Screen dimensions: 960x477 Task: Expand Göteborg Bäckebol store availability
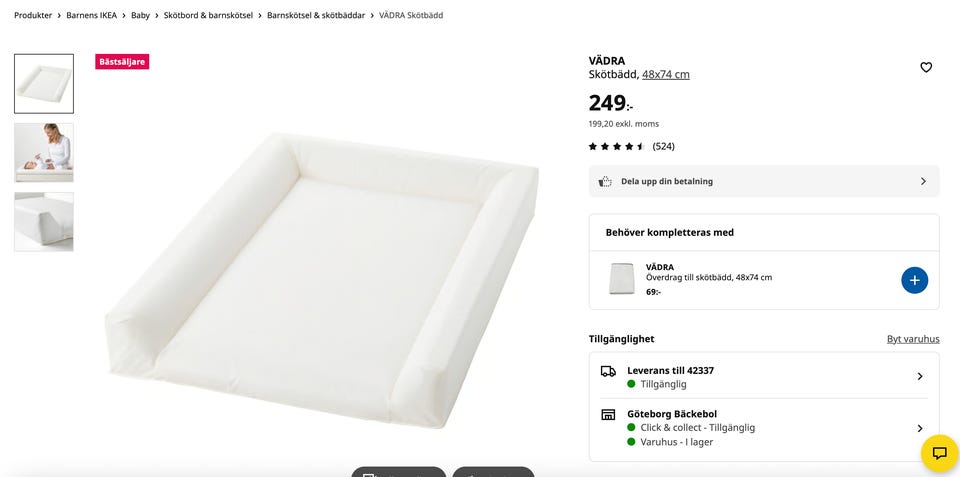[920, 428]
